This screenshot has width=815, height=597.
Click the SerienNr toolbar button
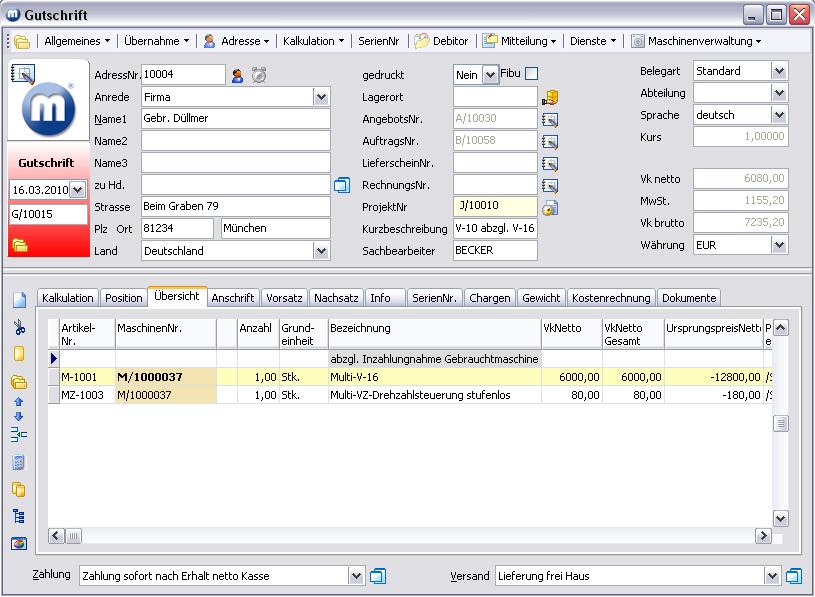pos(379,41)
